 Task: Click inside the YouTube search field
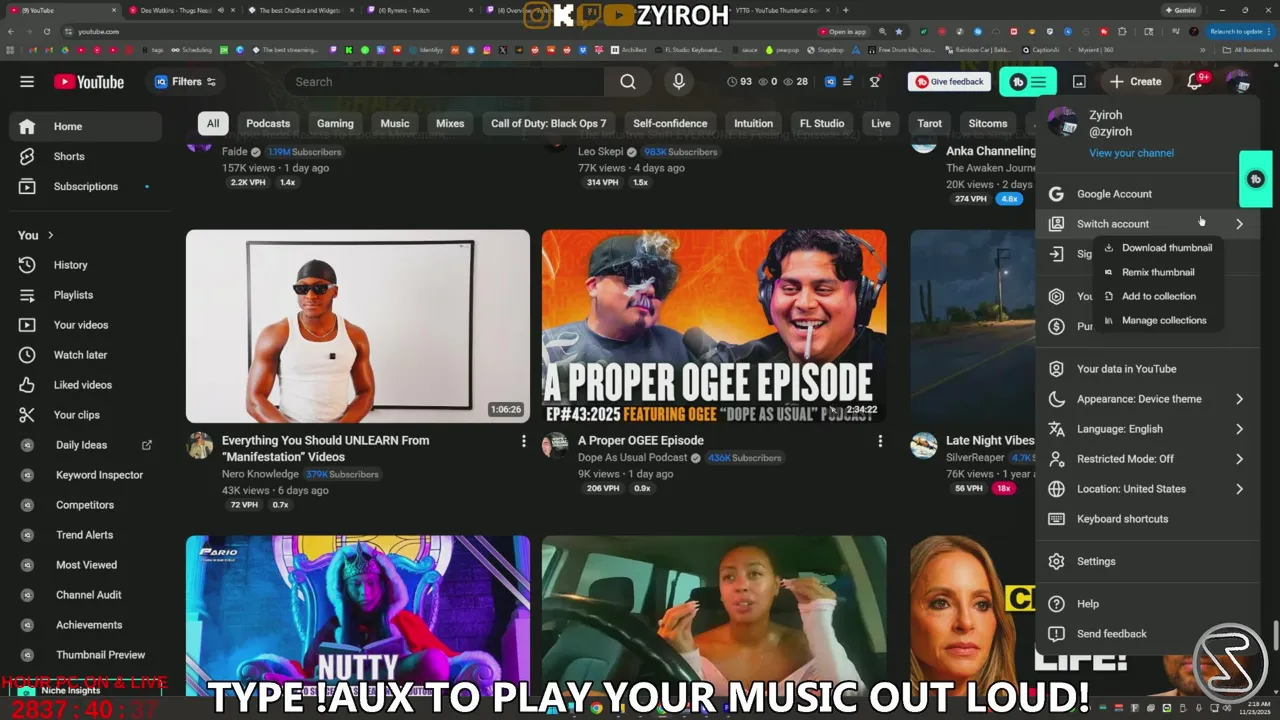pyautogui.click(x=445, y=82)
